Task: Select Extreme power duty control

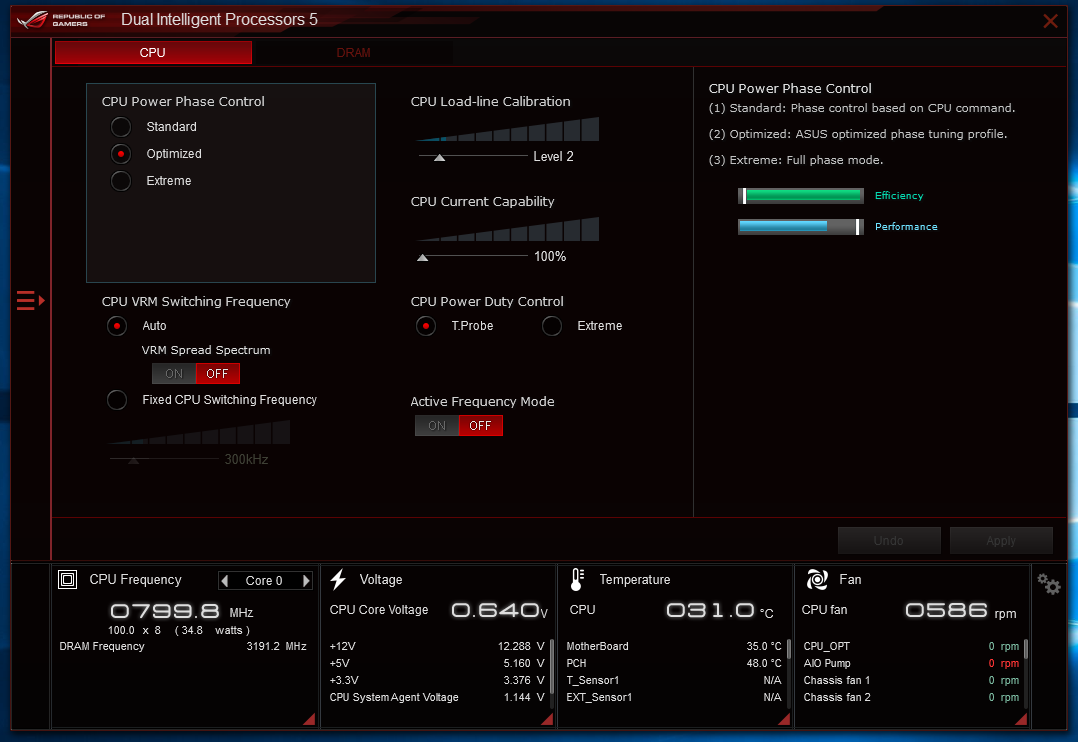Action: point(552,325)
